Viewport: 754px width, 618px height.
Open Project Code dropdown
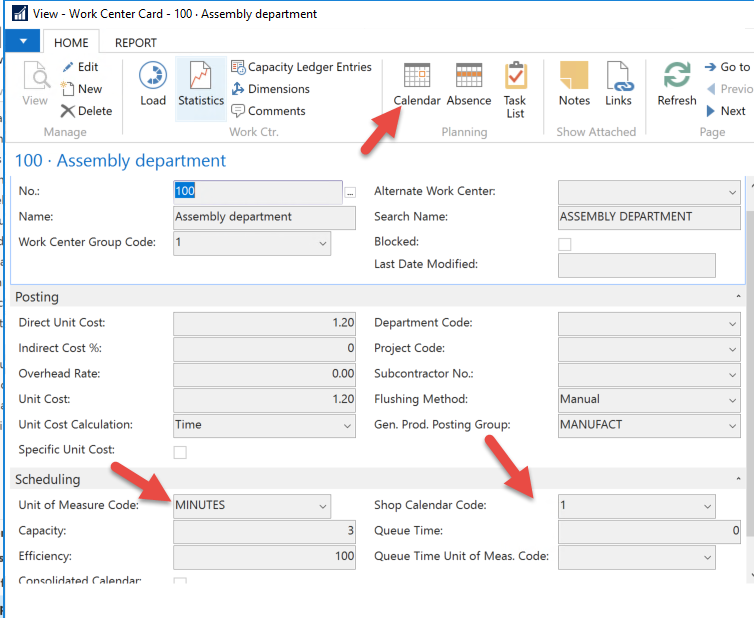732,350
